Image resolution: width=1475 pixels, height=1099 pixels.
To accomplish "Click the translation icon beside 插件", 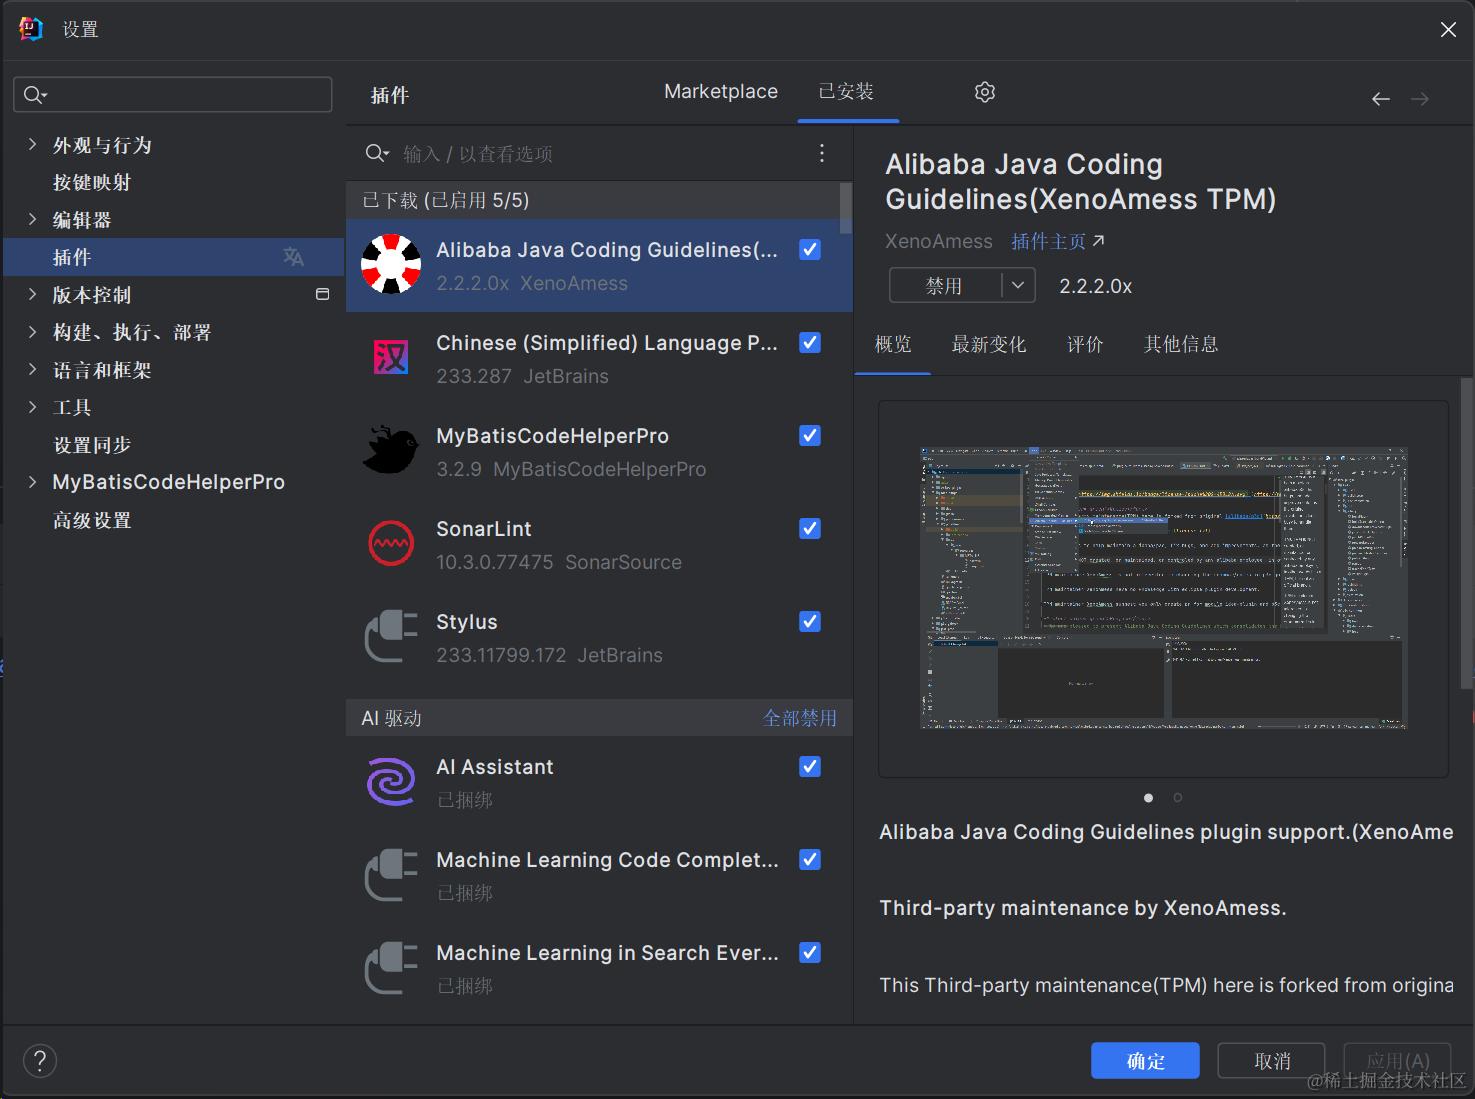I will pos(293,257).
